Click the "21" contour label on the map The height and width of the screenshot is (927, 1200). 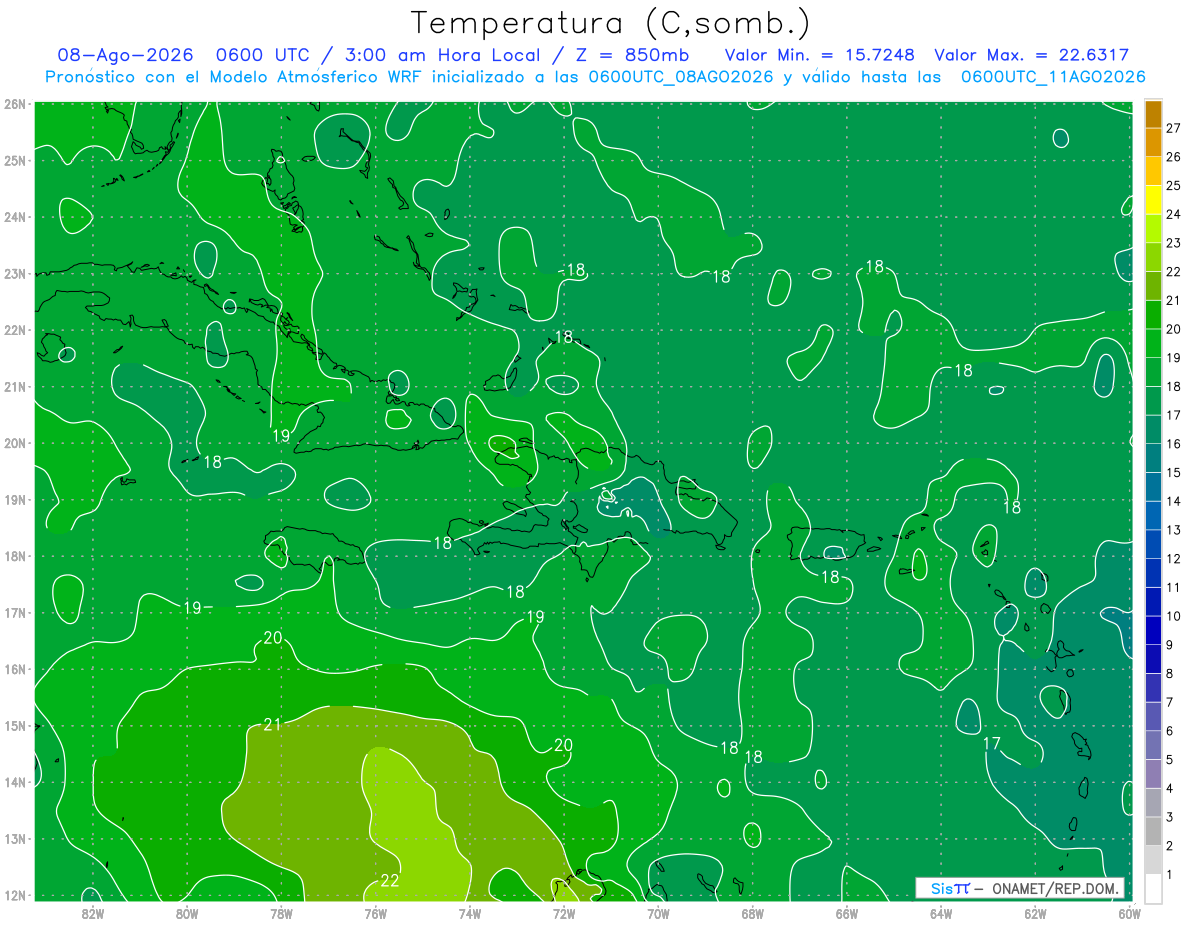click(272, 725)
